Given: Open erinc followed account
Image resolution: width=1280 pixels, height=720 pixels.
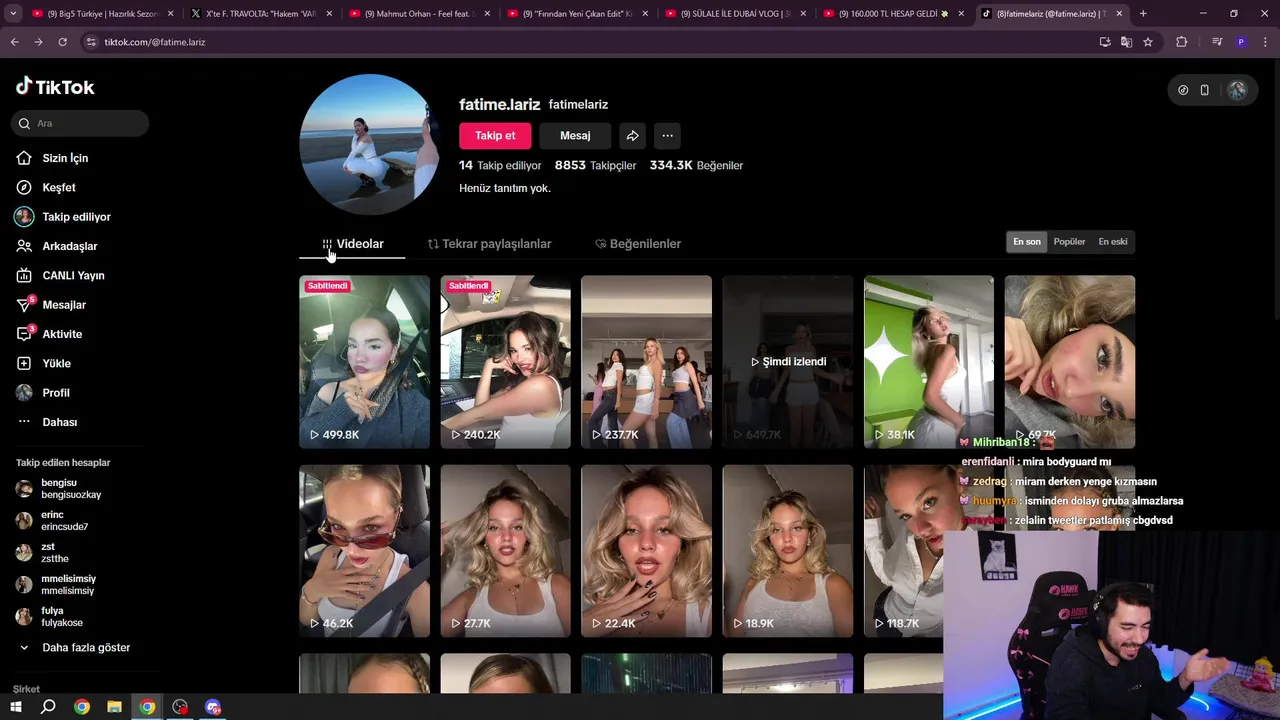Looking at the screenshot, I should pyautogui.click(x=54, y=521).
